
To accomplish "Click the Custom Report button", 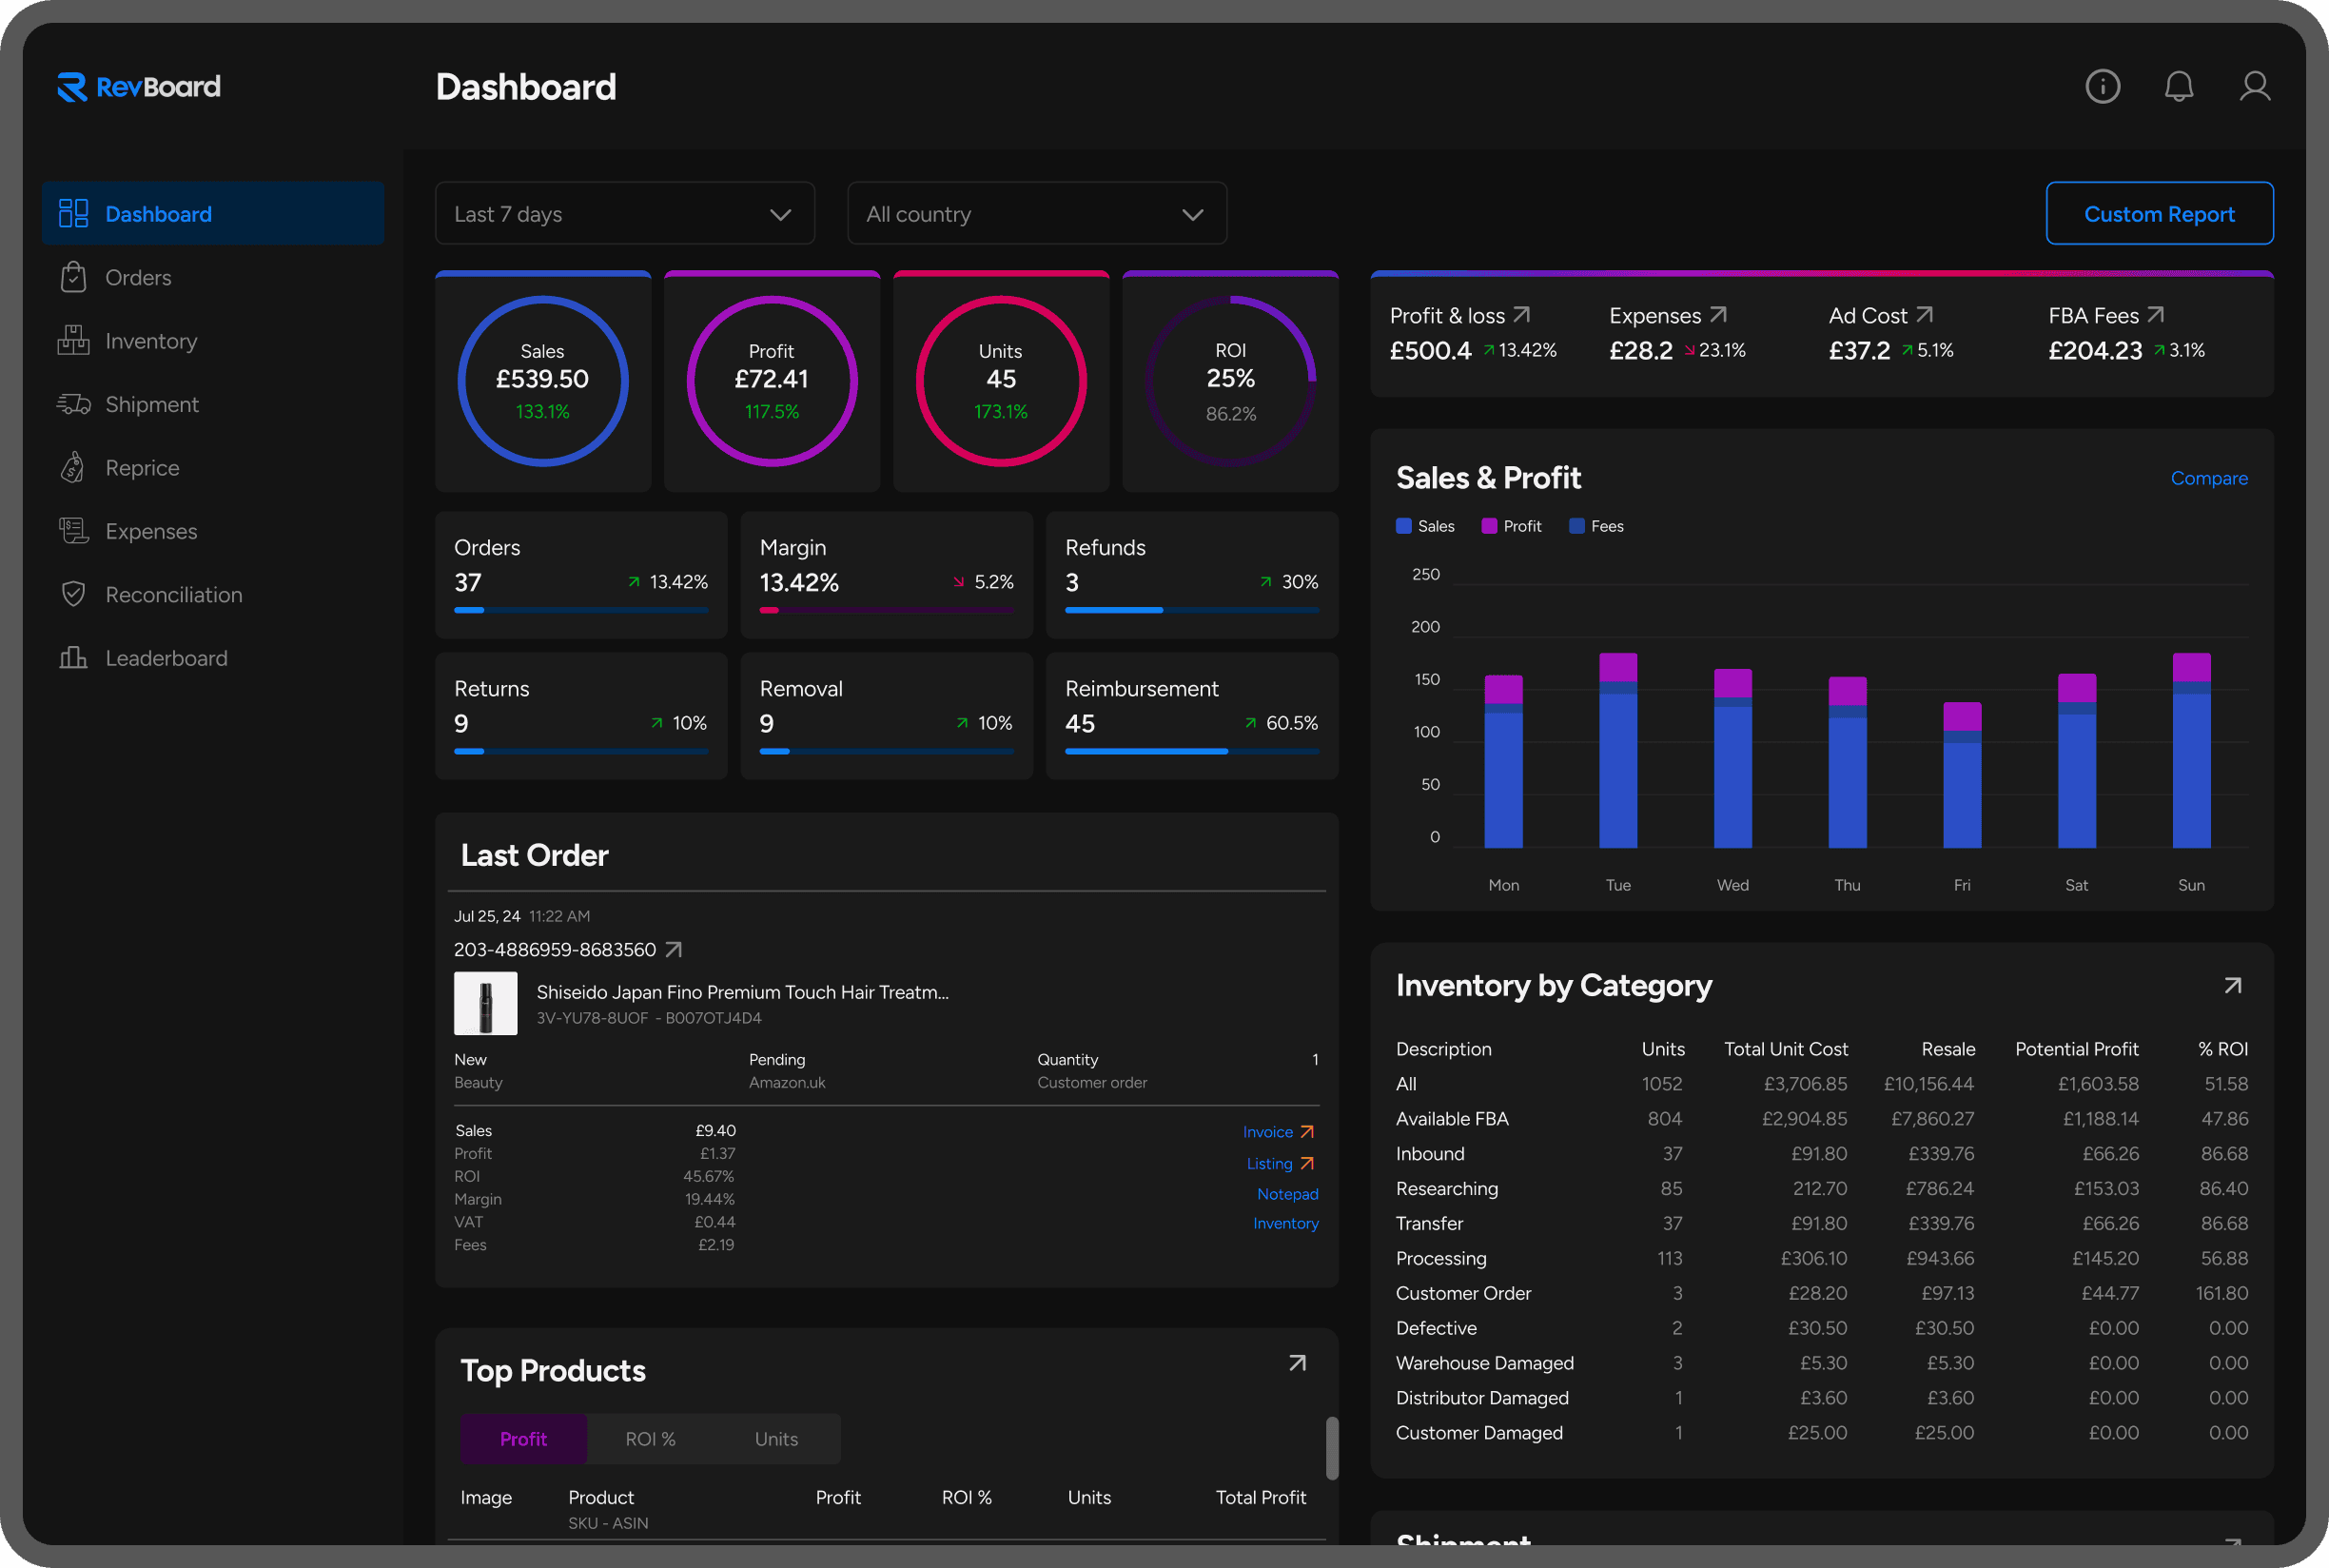I will pyautogui.click(x=2159, y=213).
